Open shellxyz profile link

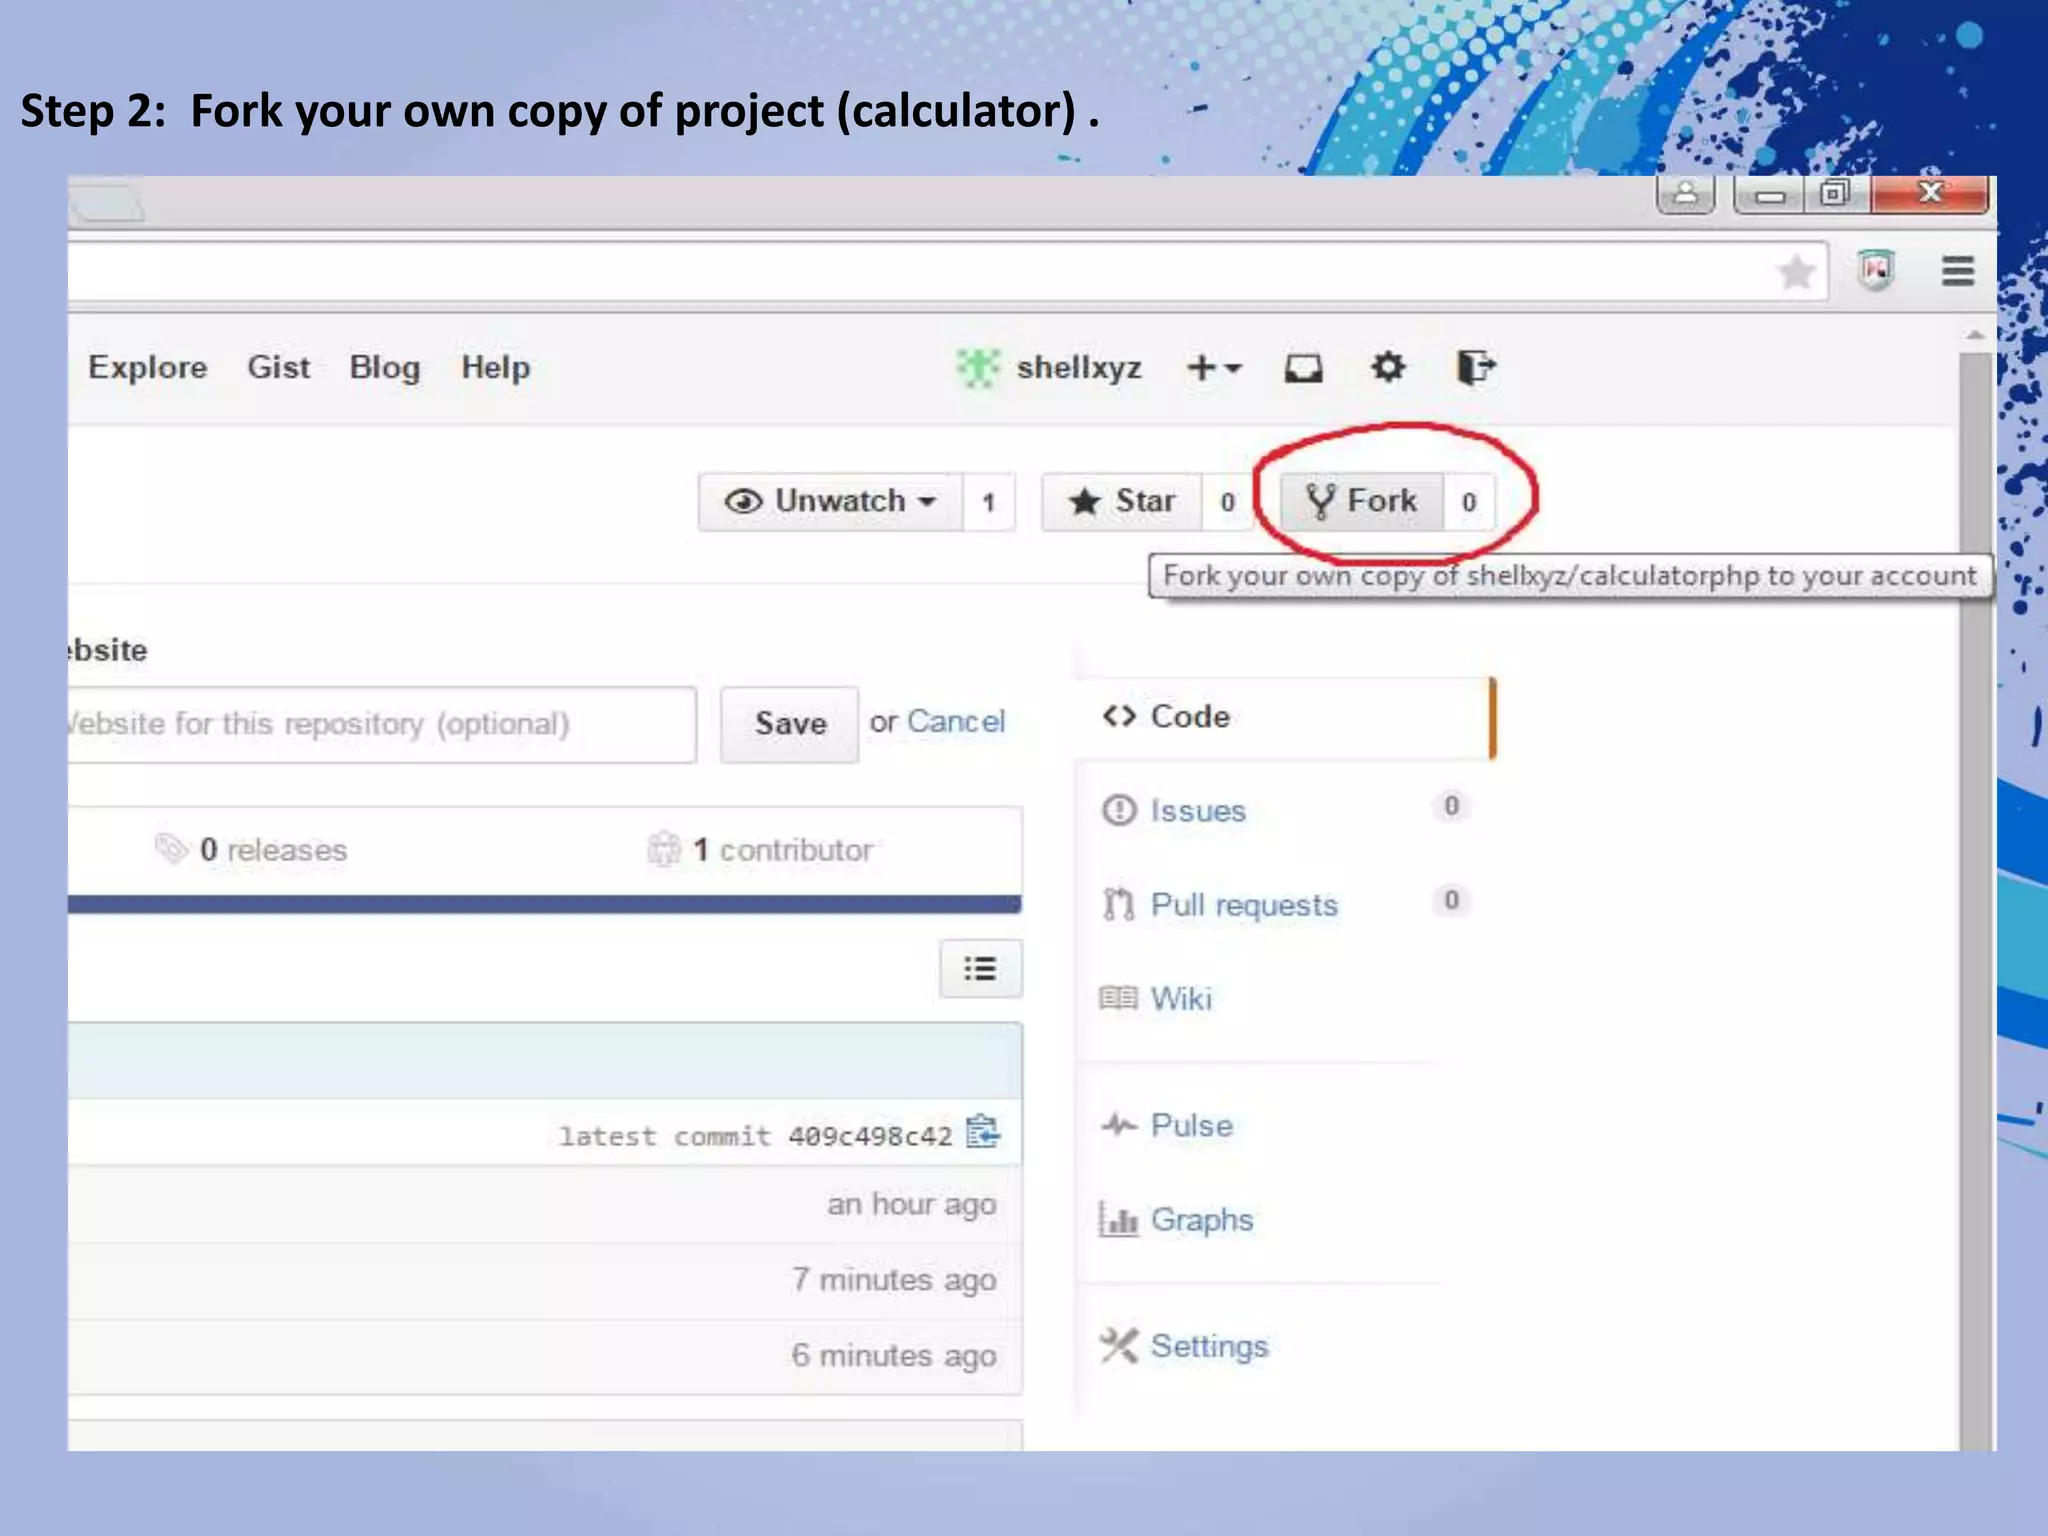tap(1079, 367)
